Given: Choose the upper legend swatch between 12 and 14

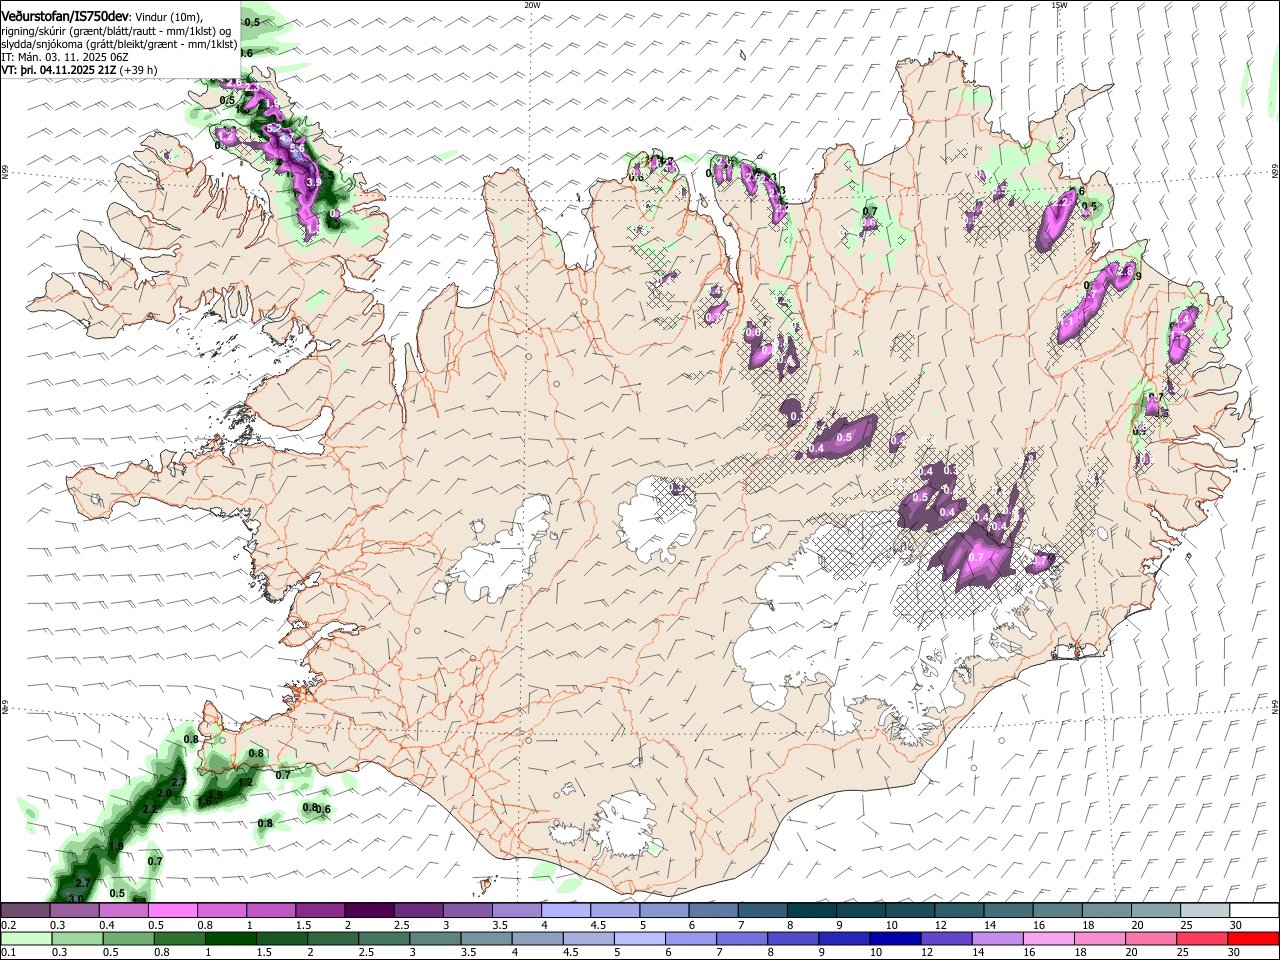Looking at the screenshot, I should (959, 910).
